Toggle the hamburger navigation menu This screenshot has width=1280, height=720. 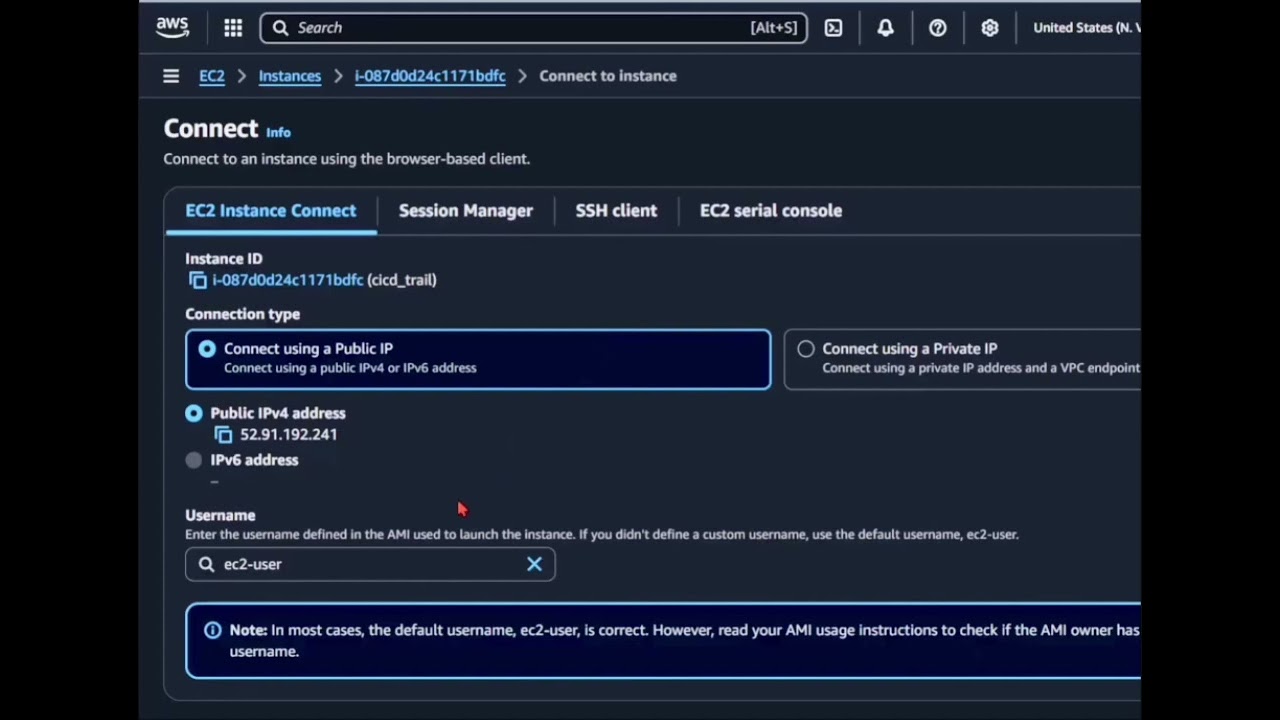pos(171,76)
